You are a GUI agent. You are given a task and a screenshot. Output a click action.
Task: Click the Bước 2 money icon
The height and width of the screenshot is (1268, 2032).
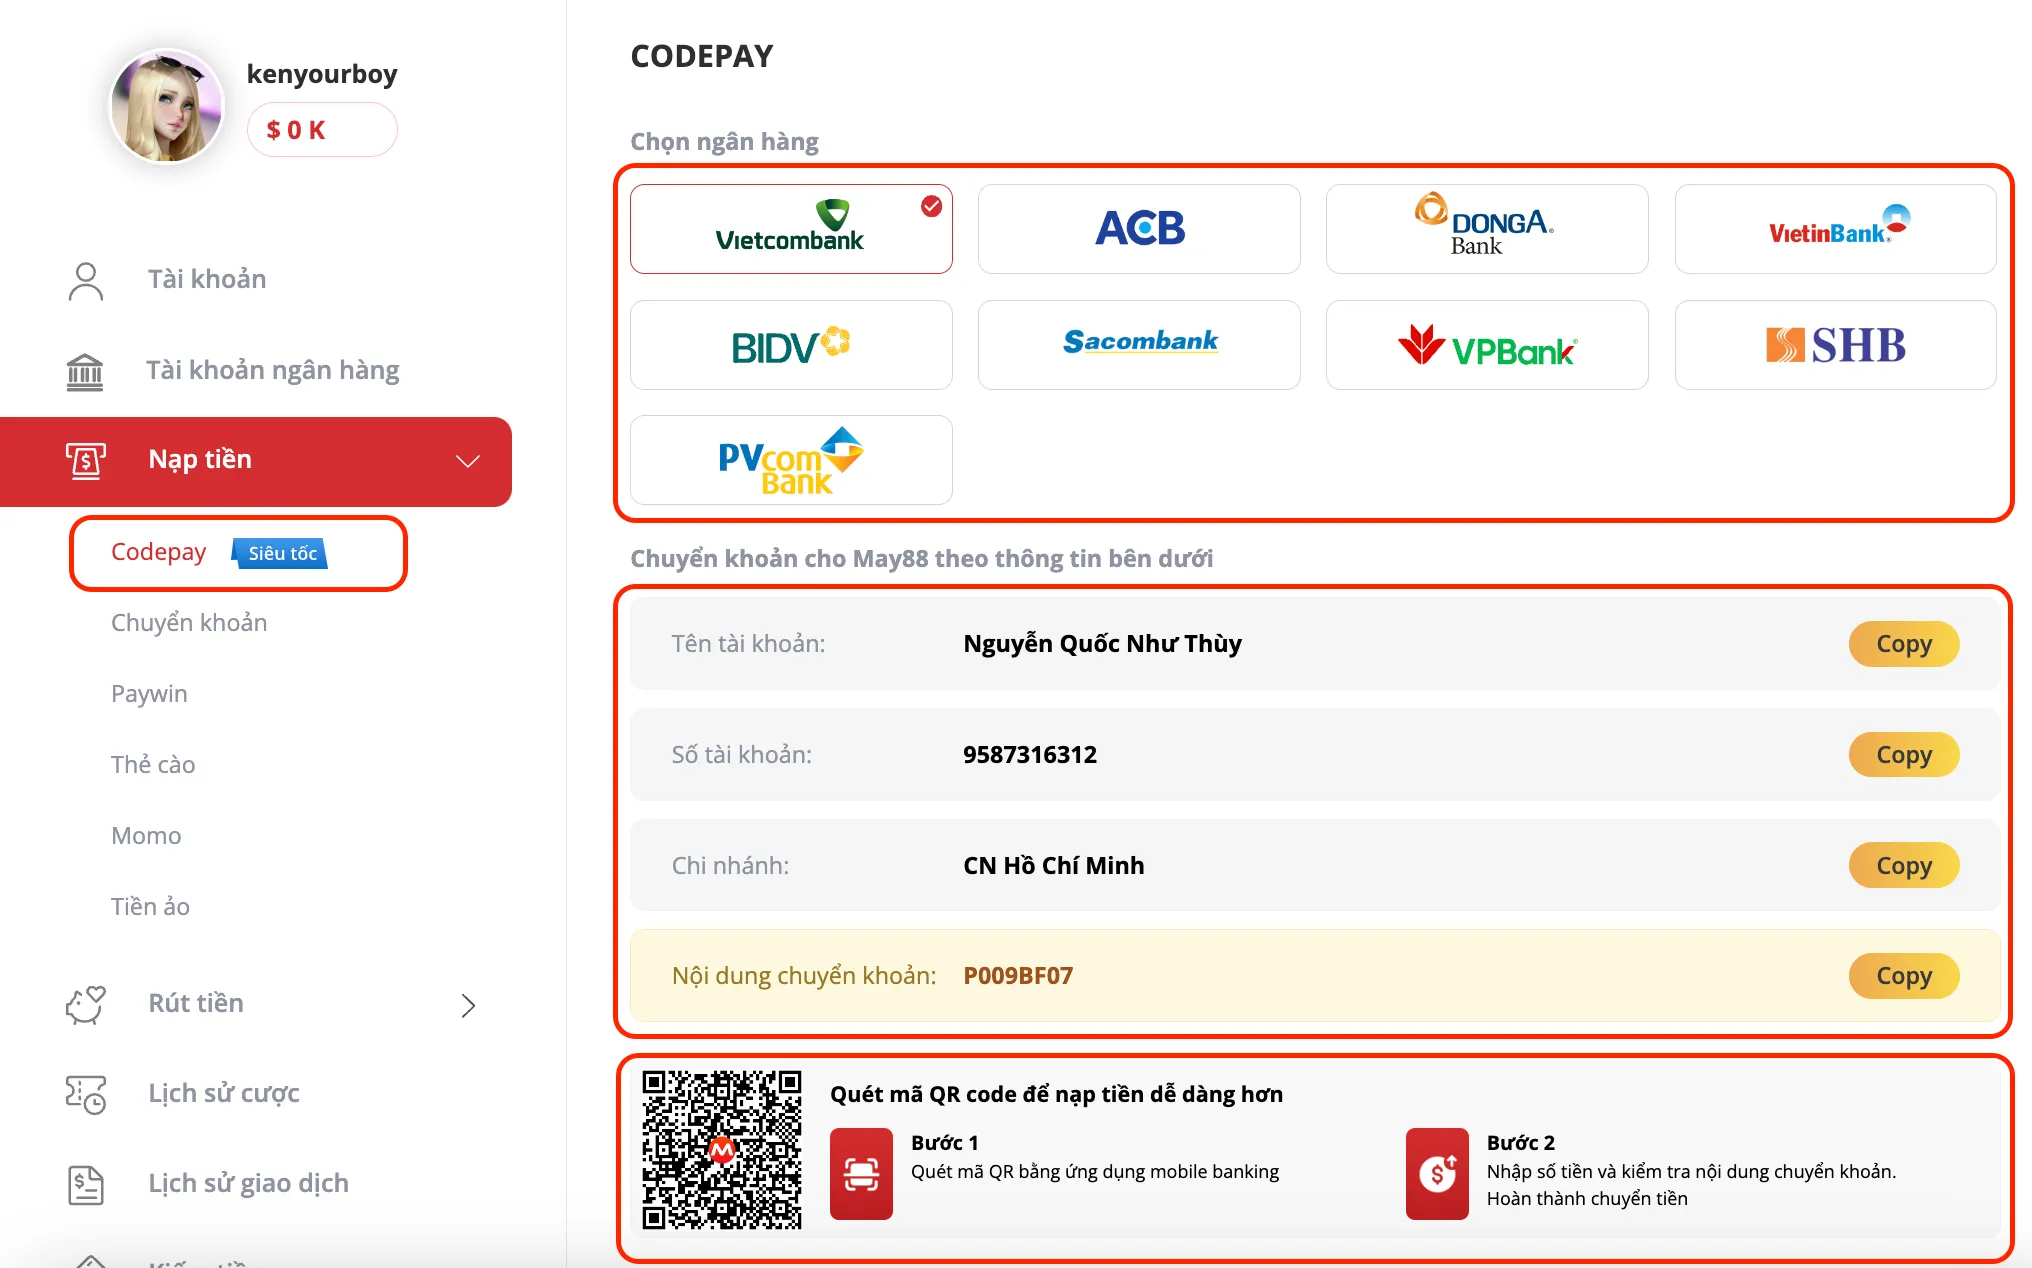pos(1437,1174)
